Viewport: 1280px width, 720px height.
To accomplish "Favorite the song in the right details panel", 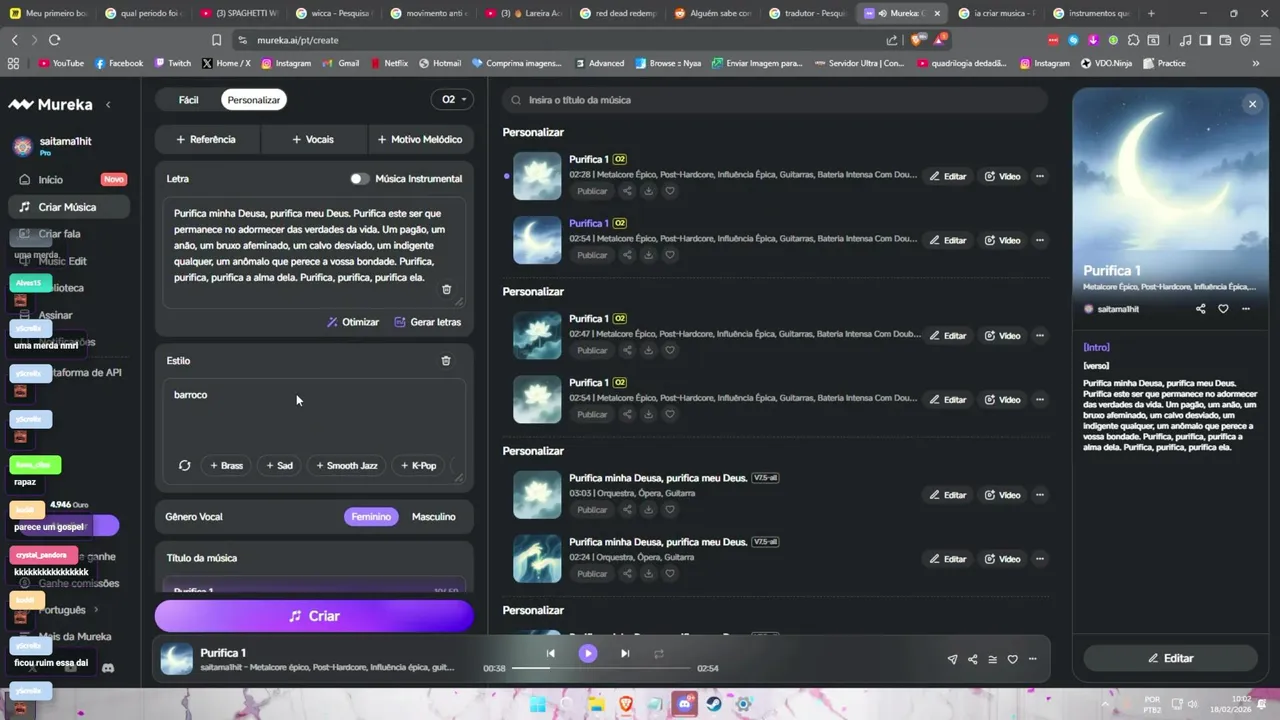I will click(x=1223, y=309).
